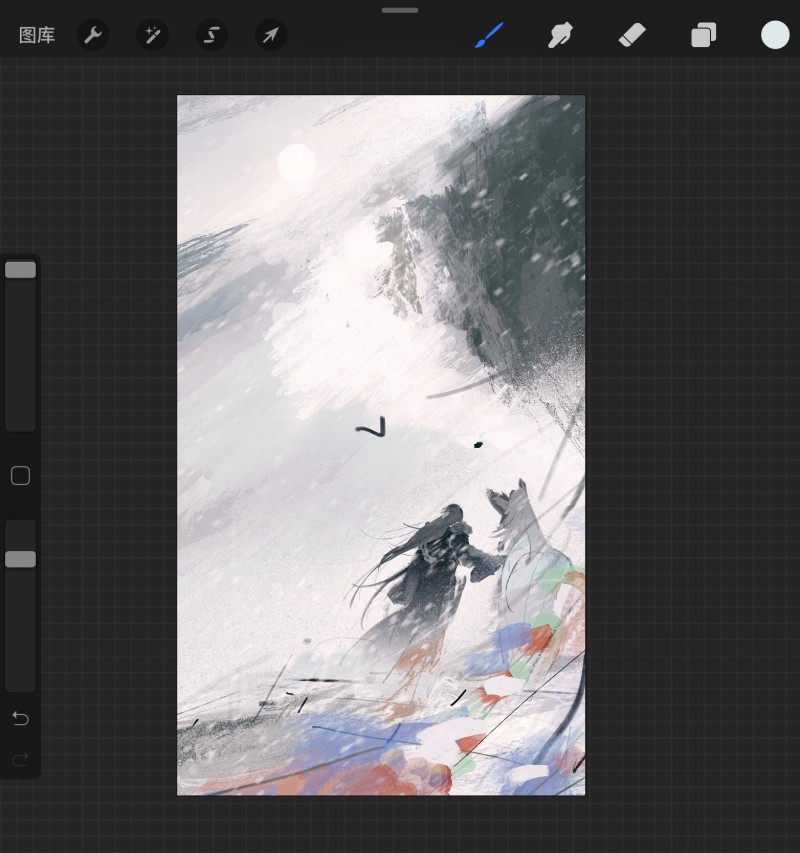Image resolution: width=800 pixels, height=853 pixels.
Task: Open the 图库 gallery
Action: pyautogui.click(x=37, y=35)
